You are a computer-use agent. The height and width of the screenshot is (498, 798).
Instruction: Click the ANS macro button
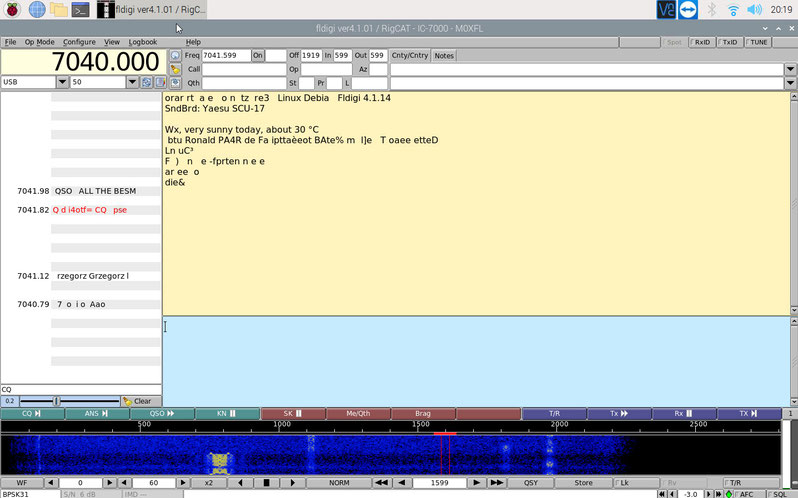[x=97, y=414]
